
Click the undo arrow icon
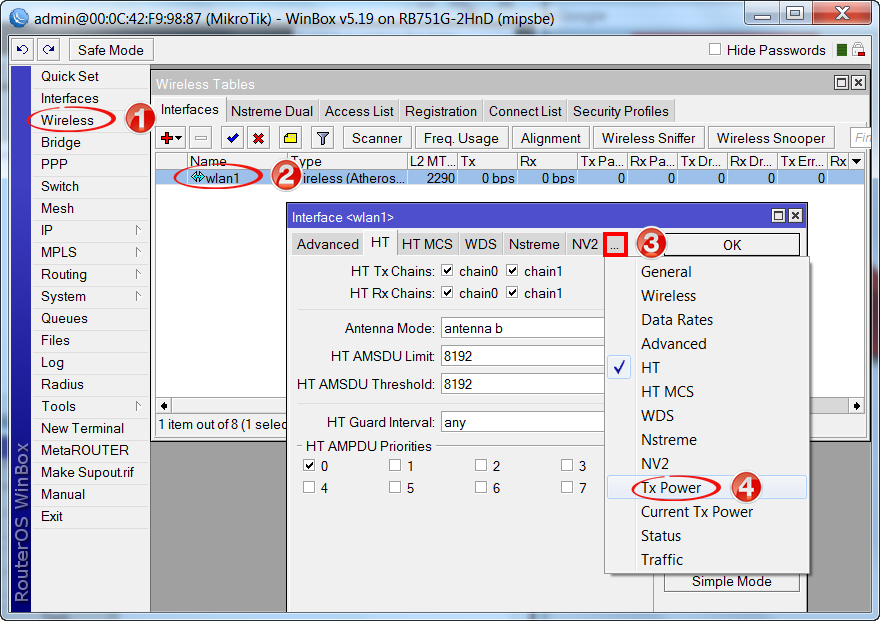[x=22, y=50]
